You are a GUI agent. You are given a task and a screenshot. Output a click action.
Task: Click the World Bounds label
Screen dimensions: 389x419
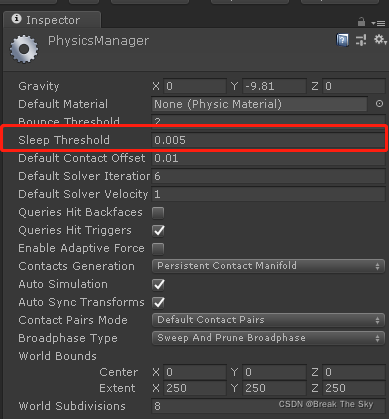(x=57, y=356)
